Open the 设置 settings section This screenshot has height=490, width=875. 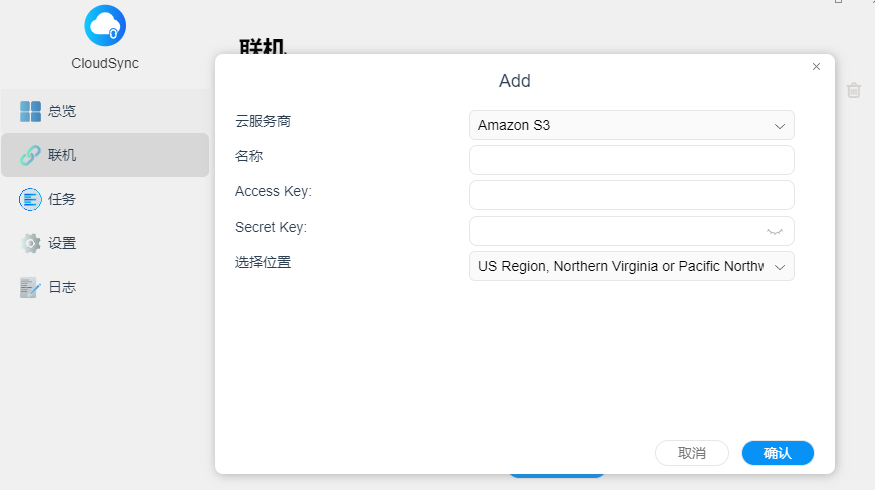point(105,243)
